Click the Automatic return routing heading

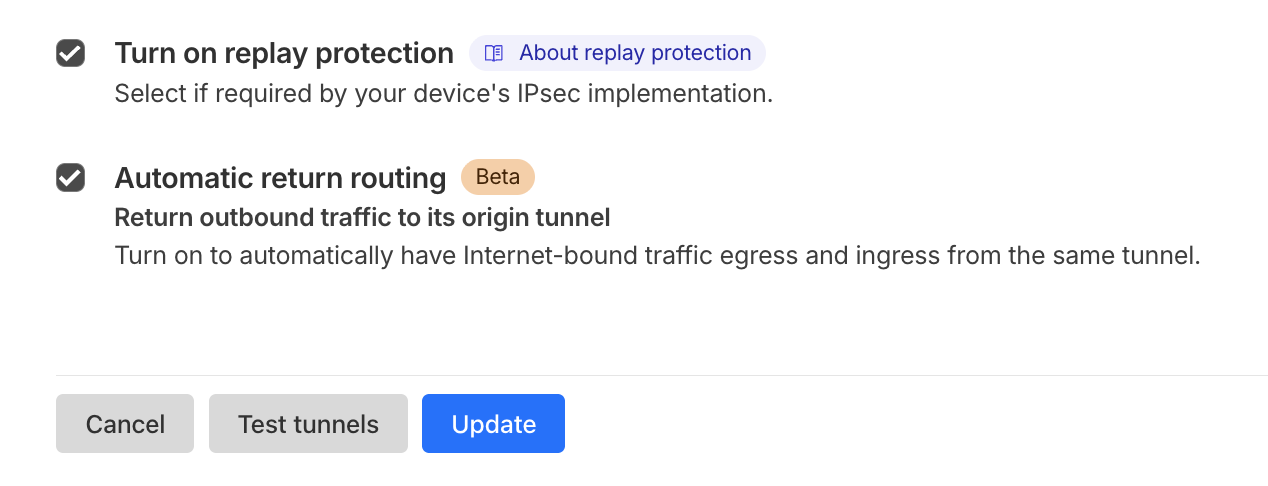280,178
